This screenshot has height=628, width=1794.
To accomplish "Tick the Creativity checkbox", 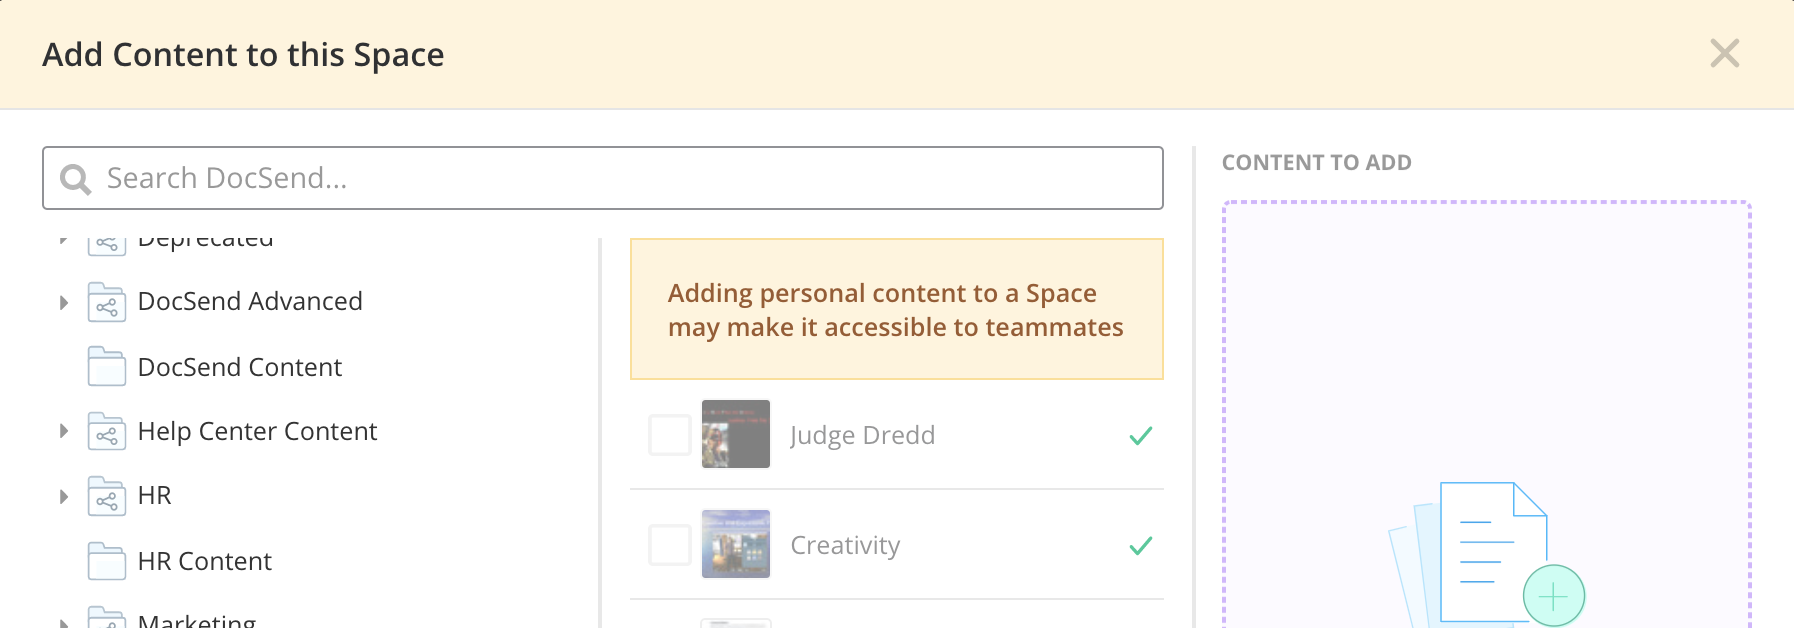I will click(x=670, y=545).
